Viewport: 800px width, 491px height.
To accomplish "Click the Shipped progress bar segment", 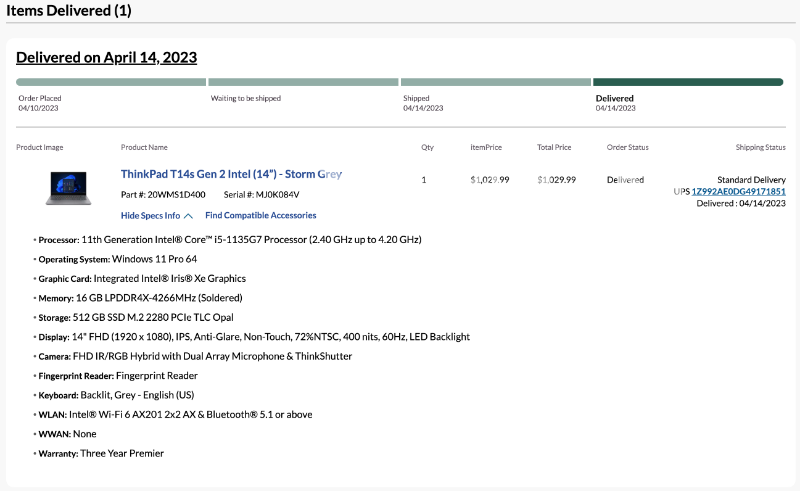I will pyautogui.click(x=495, y=82).
